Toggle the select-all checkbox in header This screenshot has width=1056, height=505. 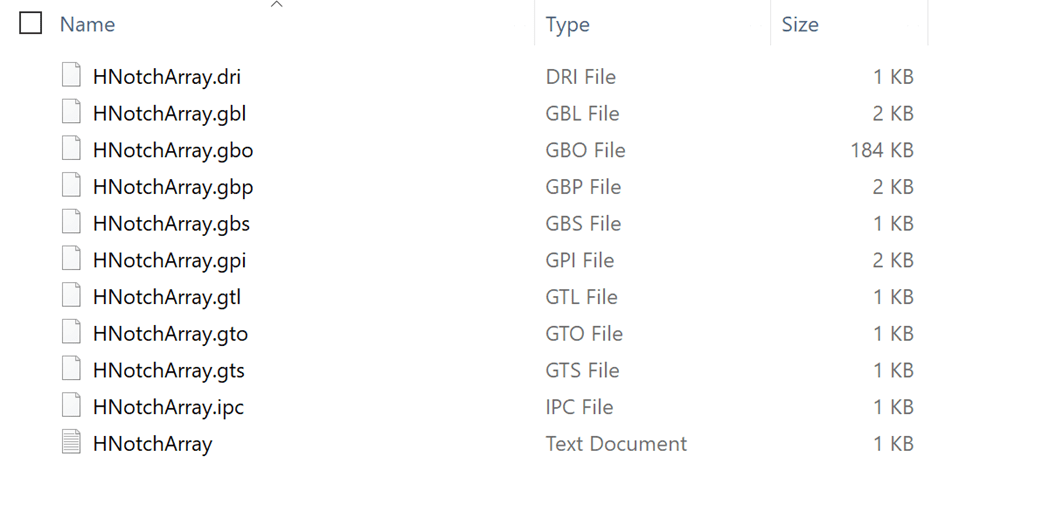(x=31, y=23)
